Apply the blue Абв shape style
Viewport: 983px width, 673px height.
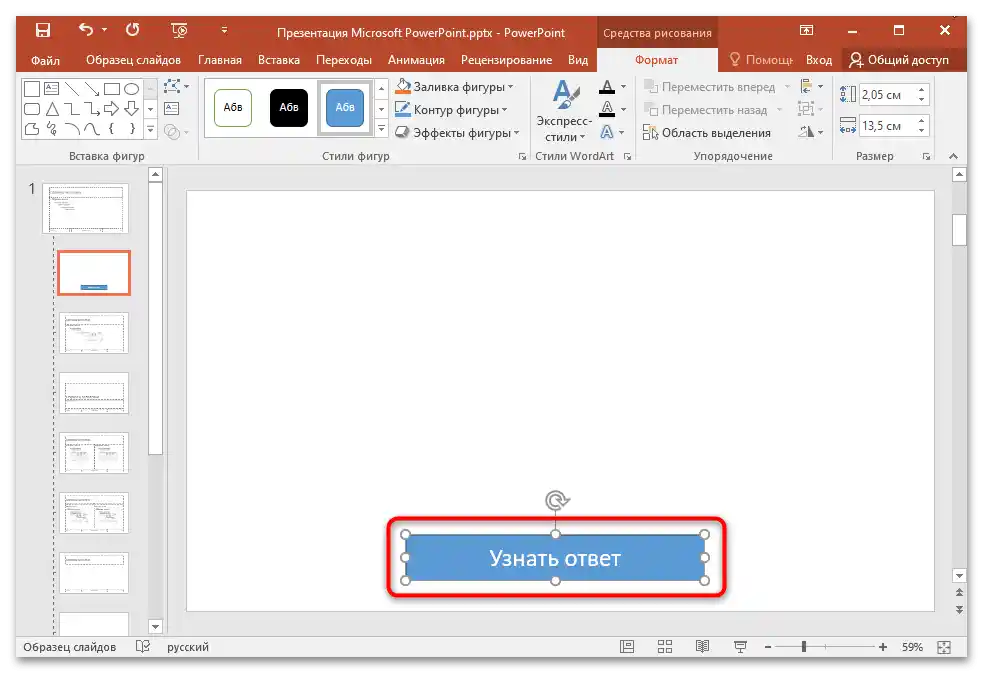click(345, 107)
